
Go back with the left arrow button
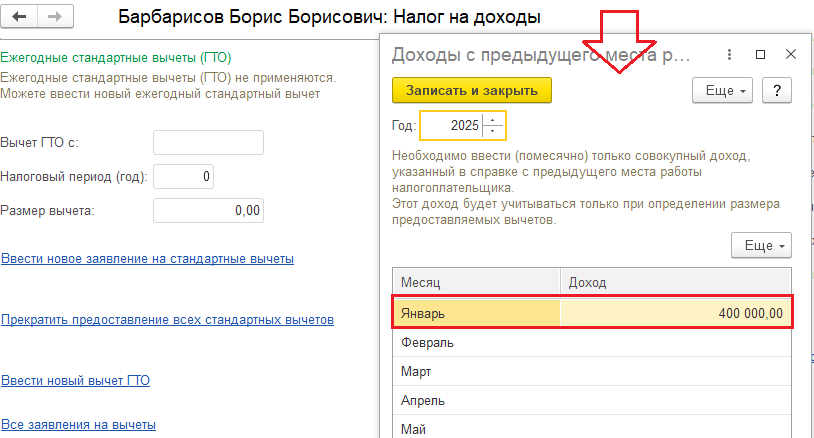[x=19, y=17]
